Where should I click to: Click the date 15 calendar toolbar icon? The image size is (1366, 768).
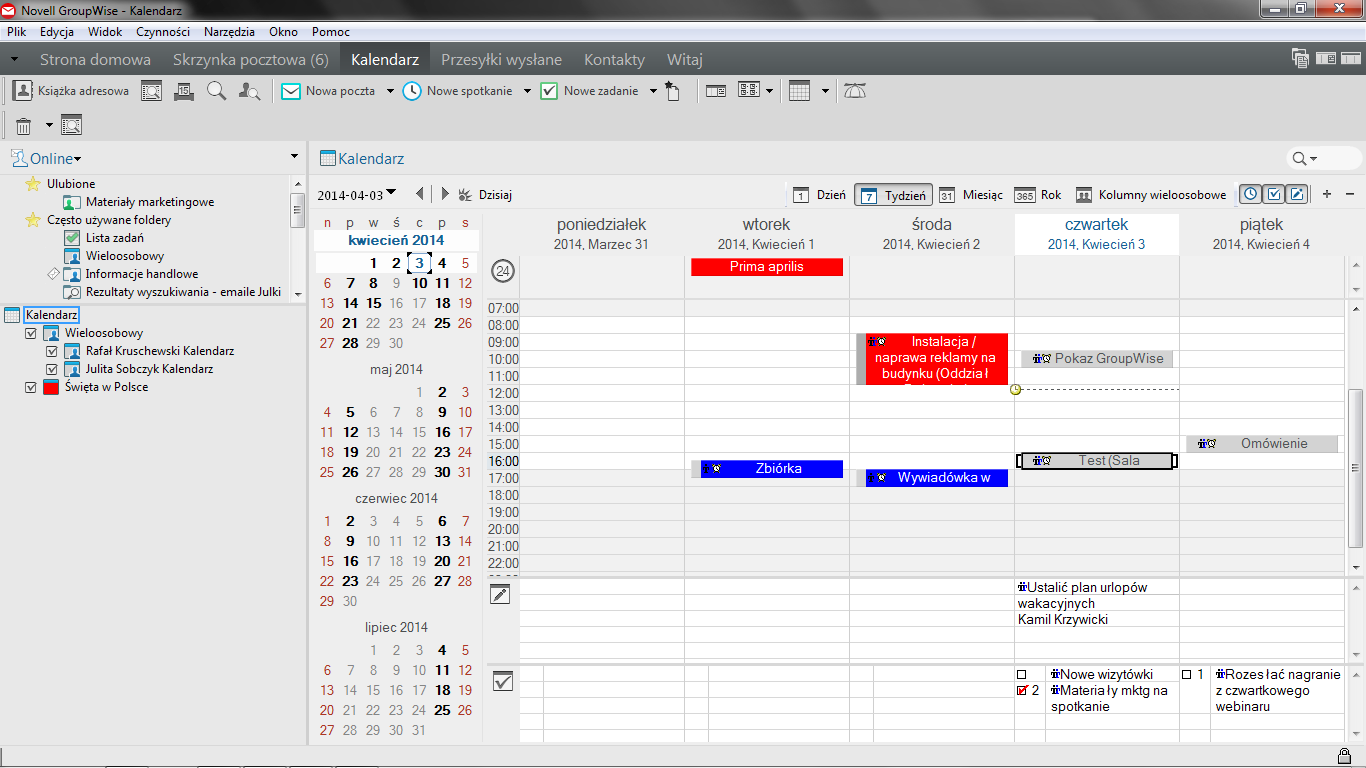pos(183,91)
